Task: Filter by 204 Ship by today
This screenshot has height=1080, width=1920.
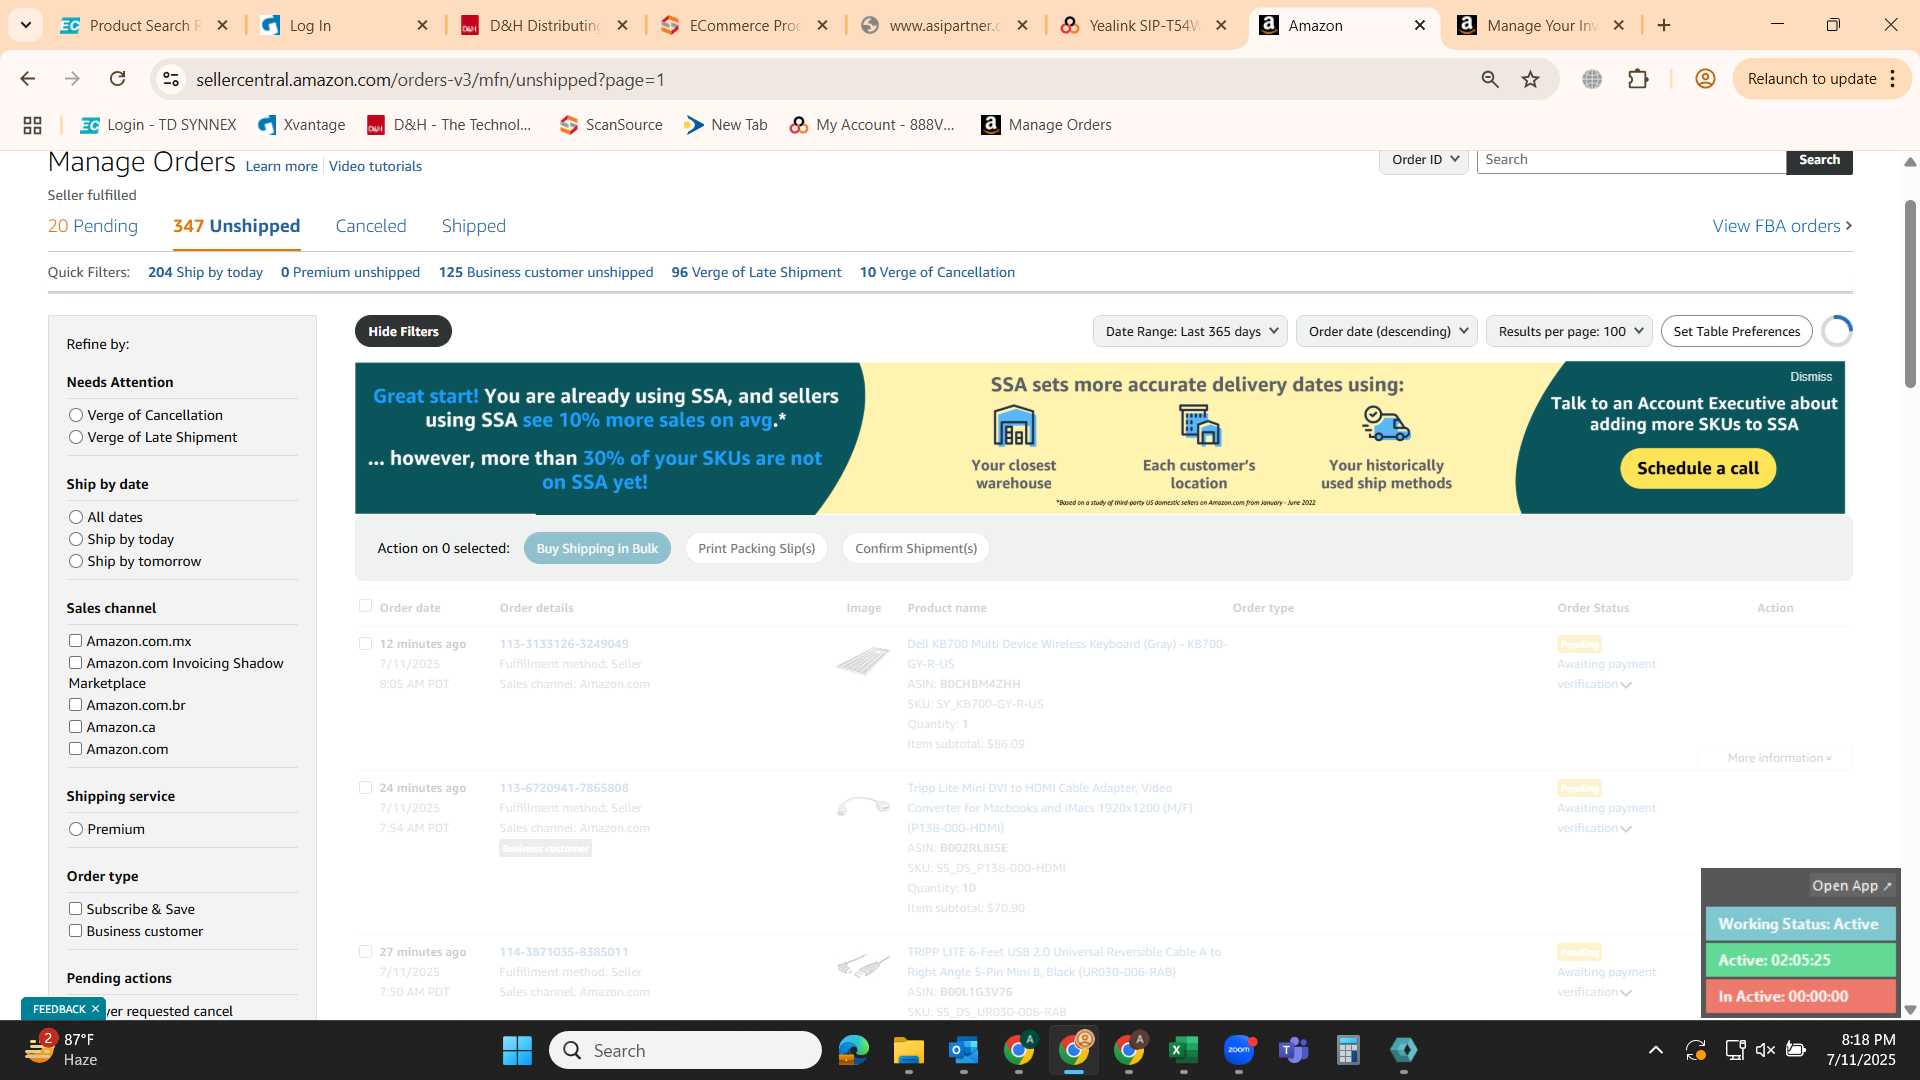Action: (205, 272)
